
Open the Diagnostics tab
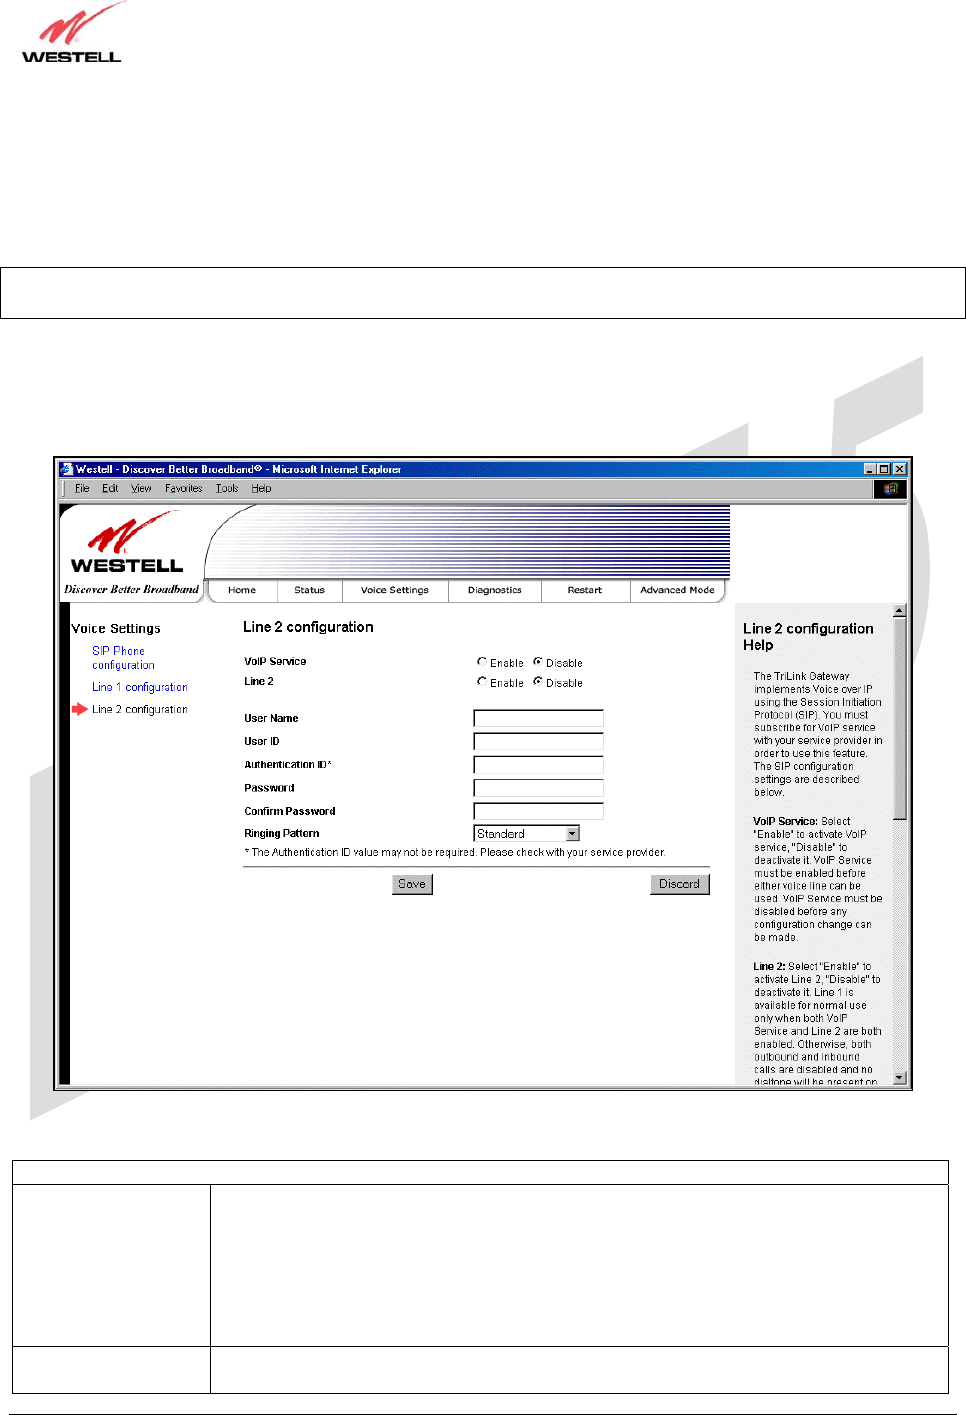[495, 590]
